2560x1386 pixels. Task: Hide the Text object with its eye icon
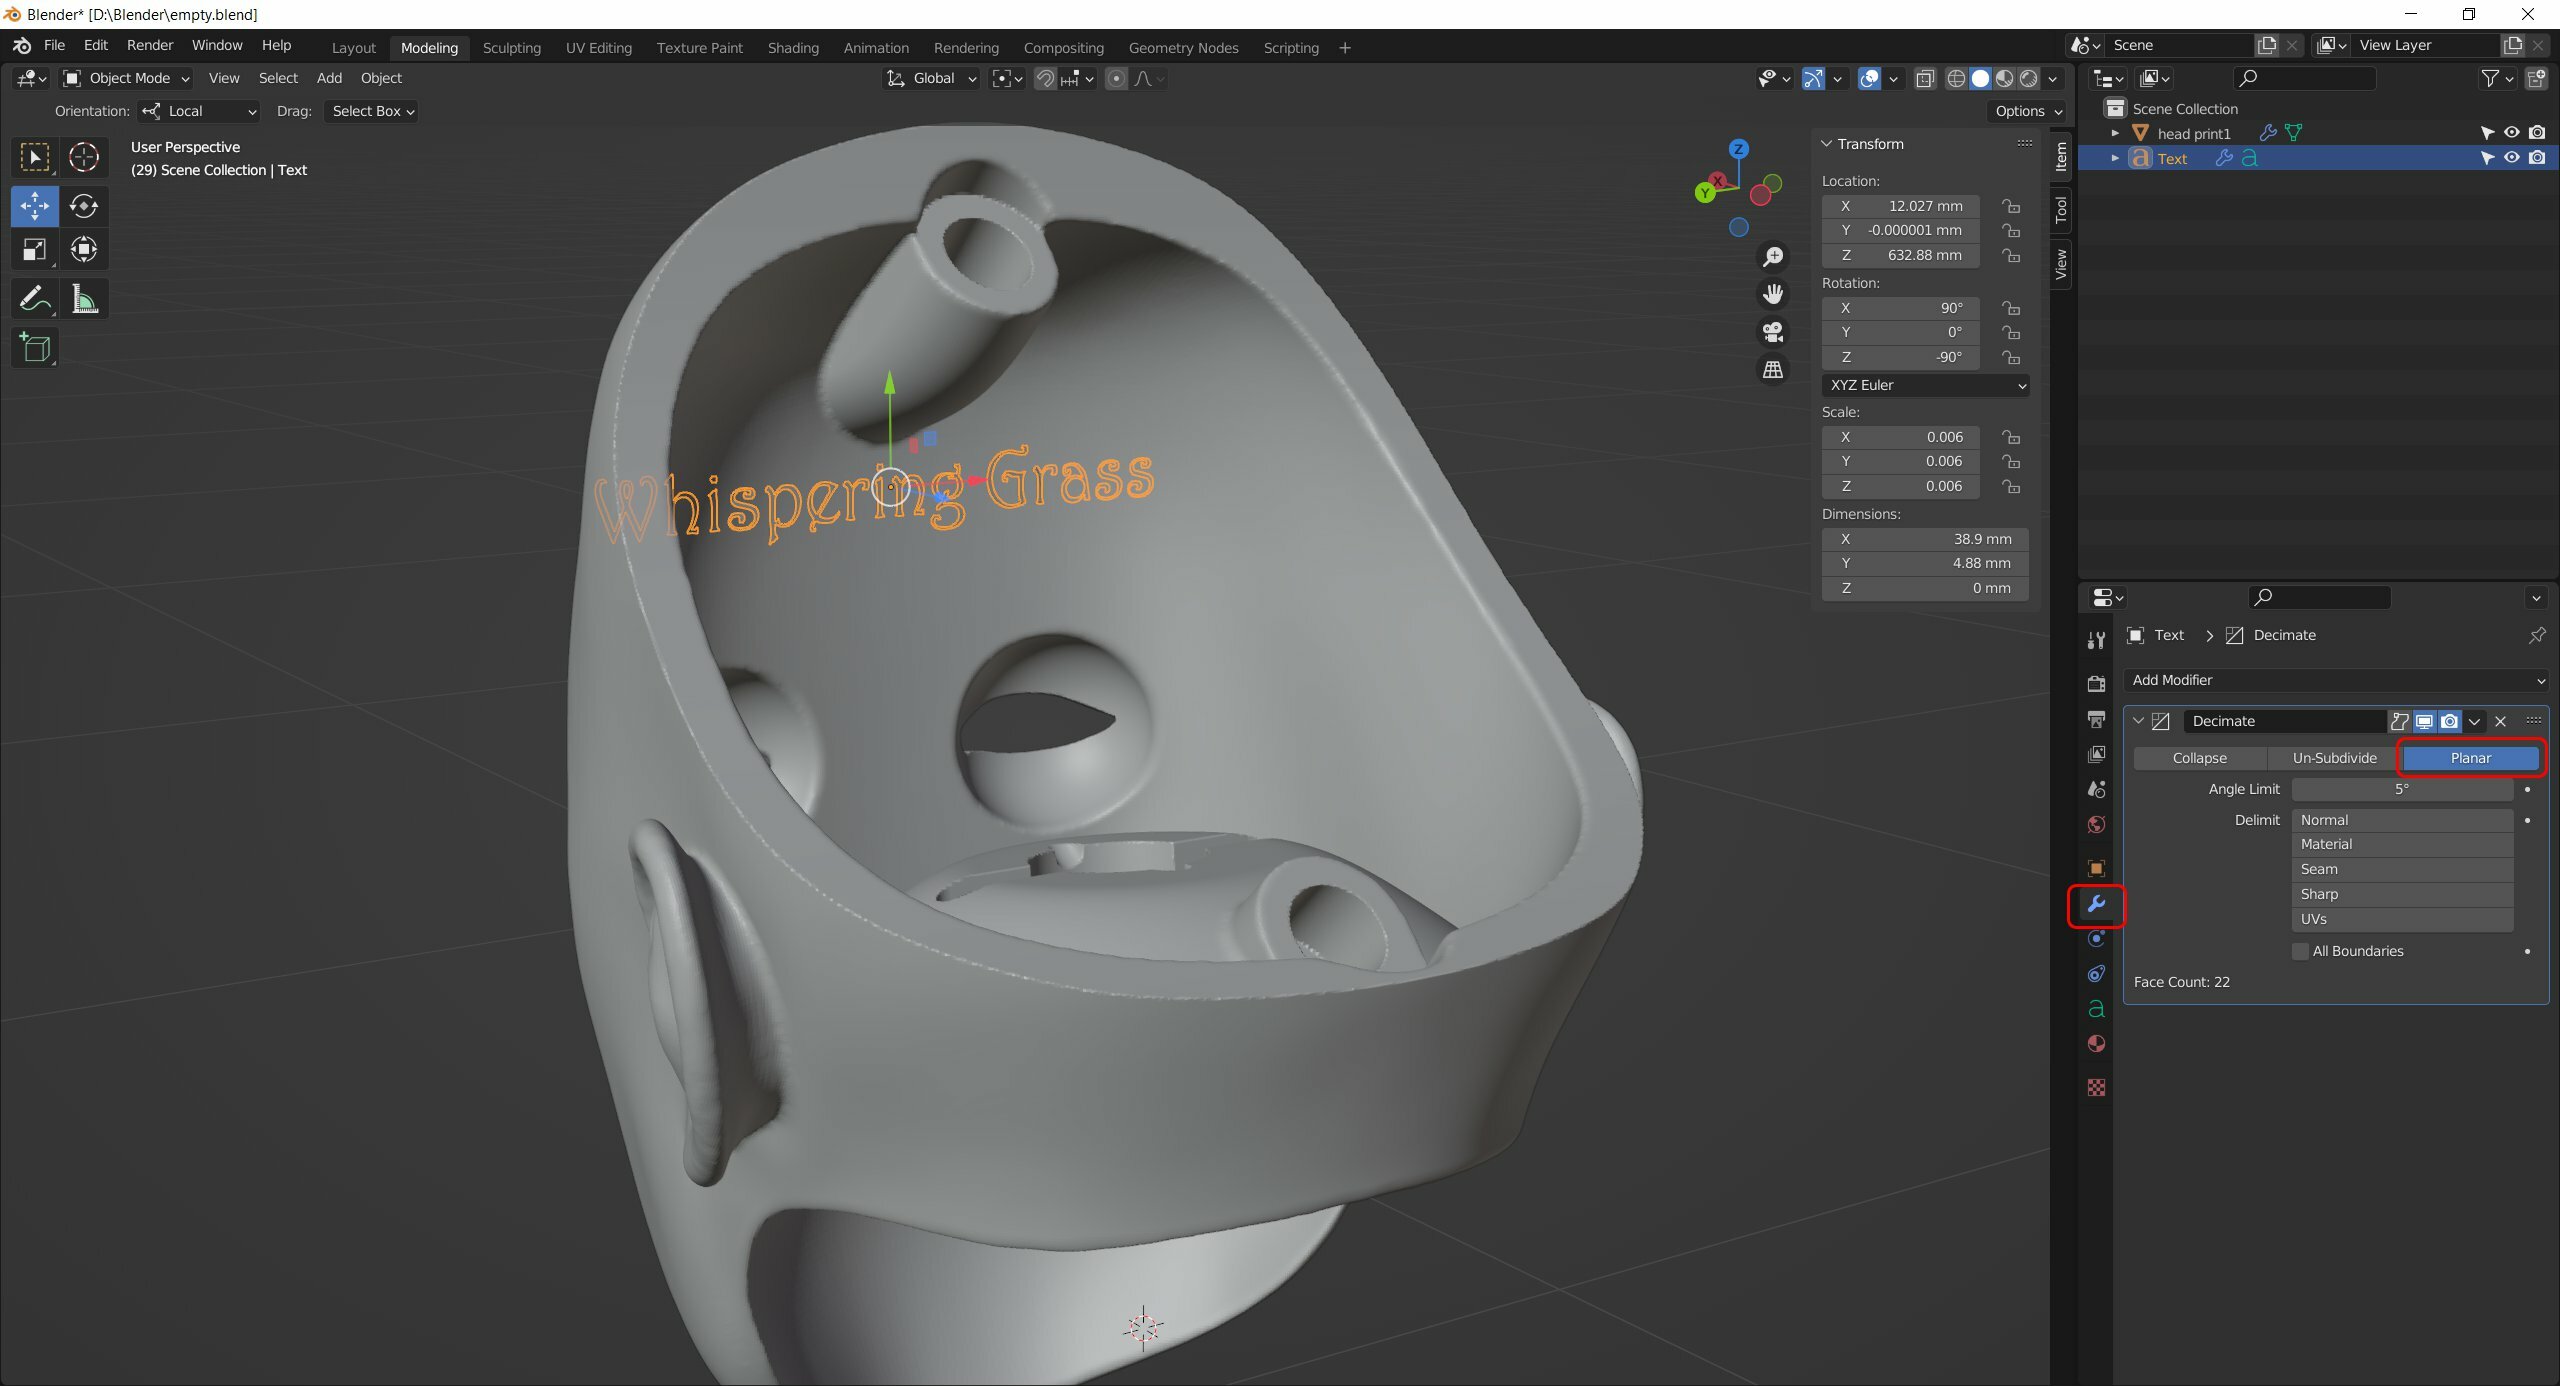[x=2512, y=158]
